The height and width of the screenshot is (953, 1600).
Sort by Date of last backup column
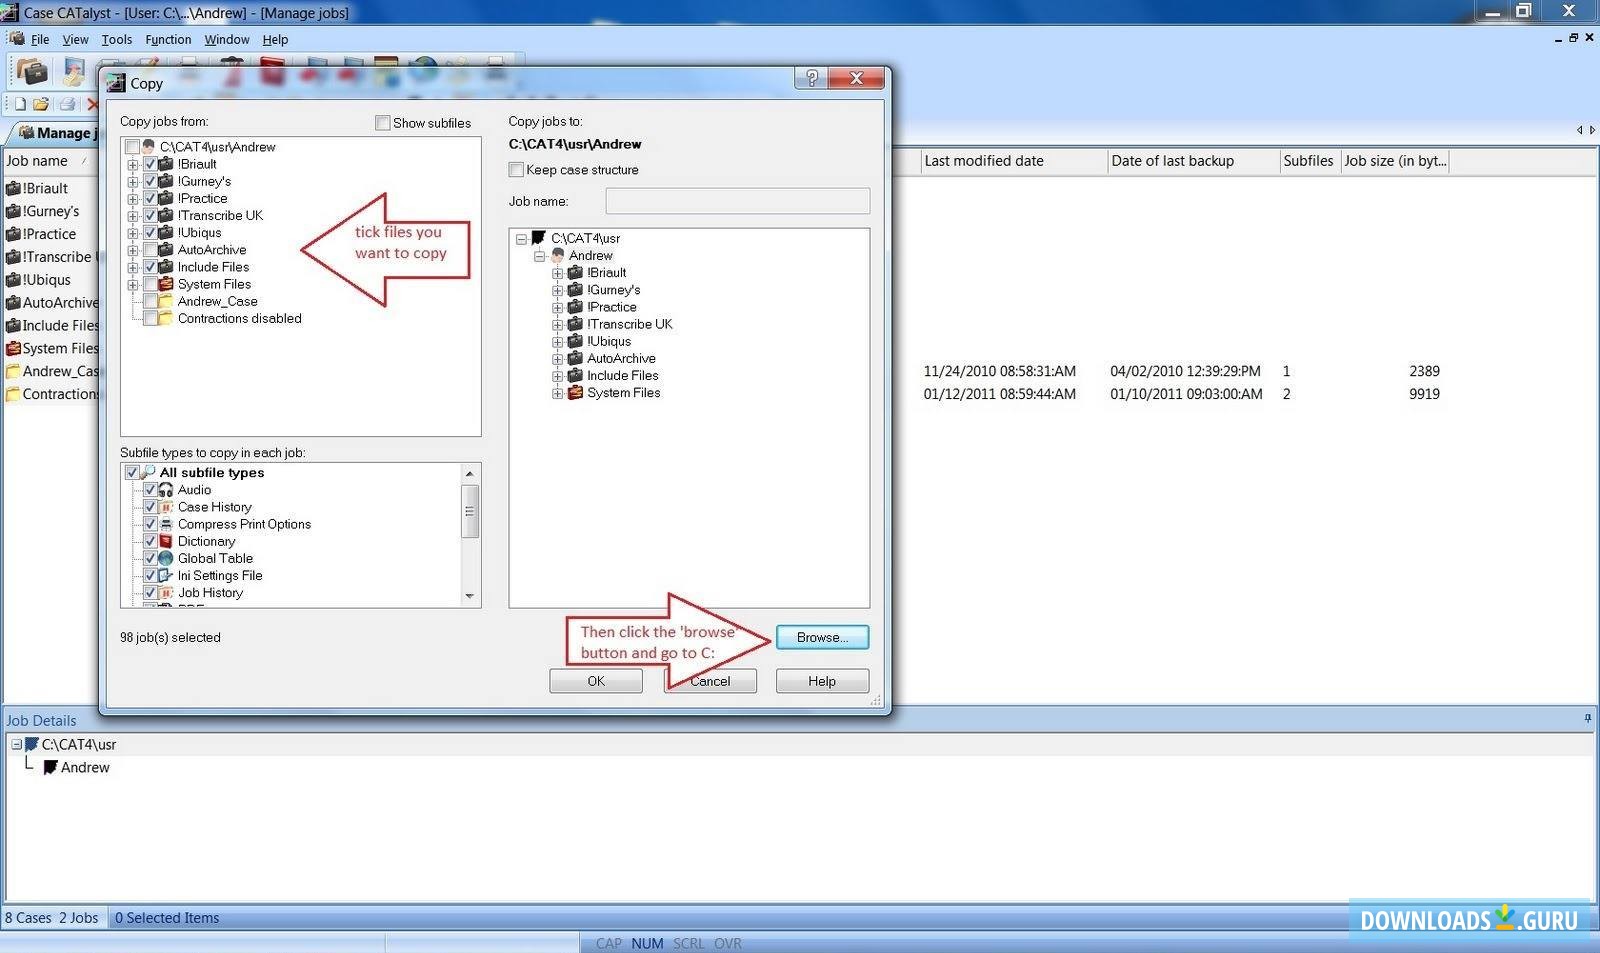click(x=1193, y=161)
